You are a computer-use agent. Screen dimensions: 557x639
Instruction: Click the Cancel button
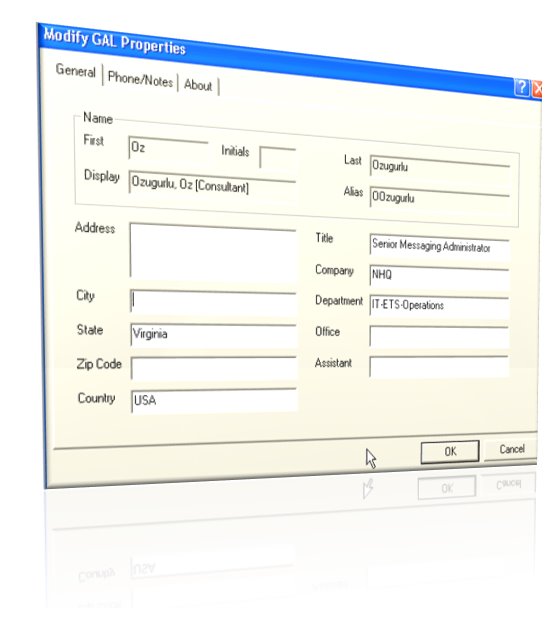point(511,449)
